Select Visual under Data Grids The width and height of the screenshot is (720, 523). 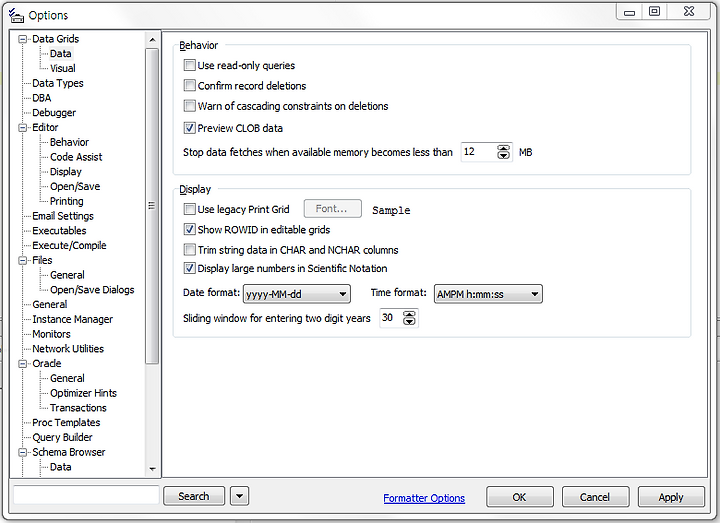[62, 68]
